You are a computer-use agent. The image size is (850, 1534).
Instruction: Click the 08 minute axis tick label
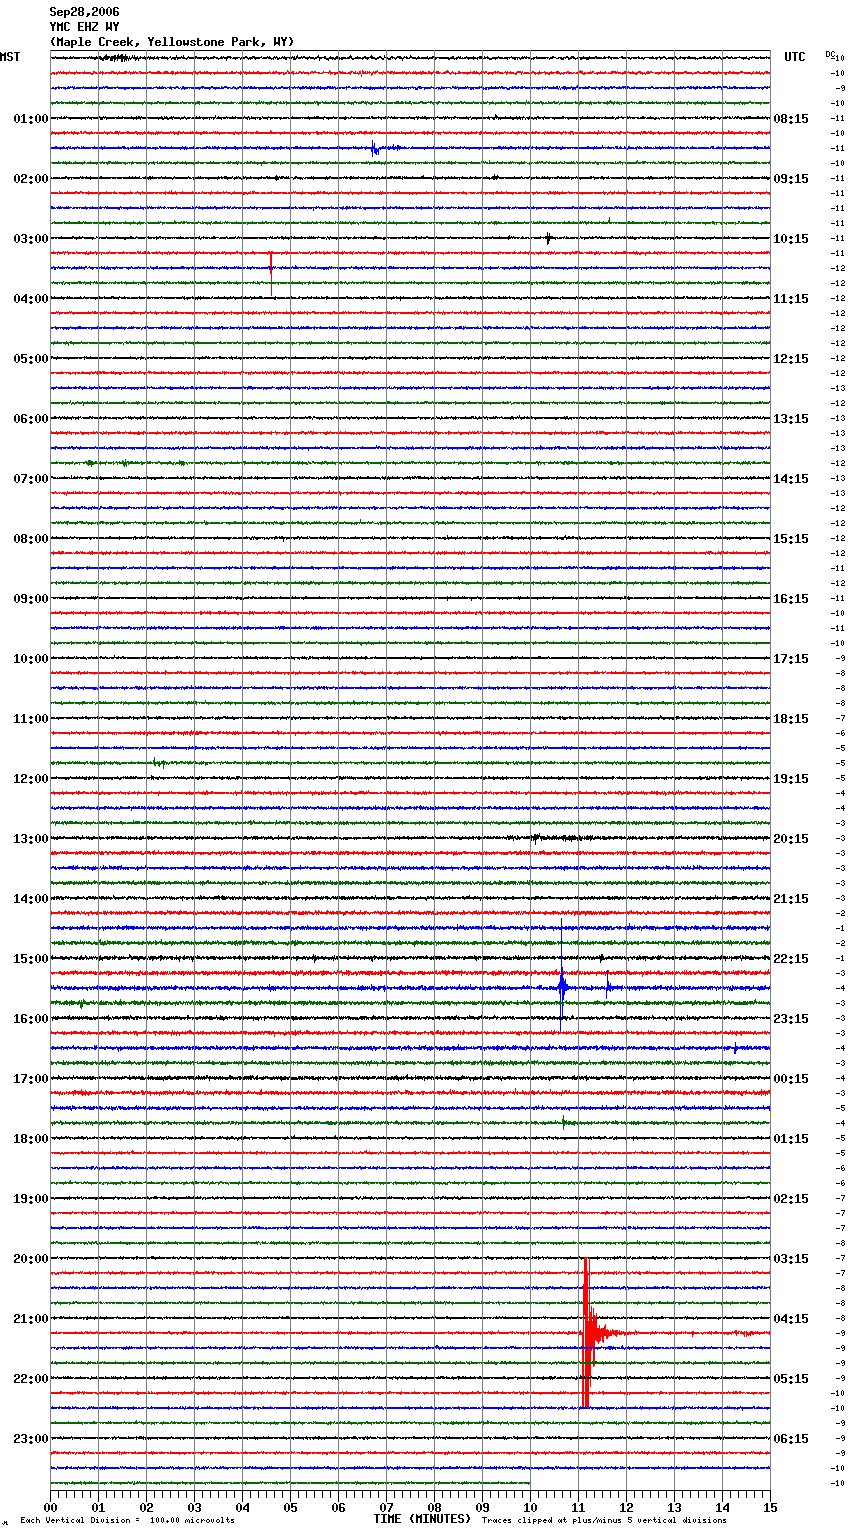point(434,1507)
